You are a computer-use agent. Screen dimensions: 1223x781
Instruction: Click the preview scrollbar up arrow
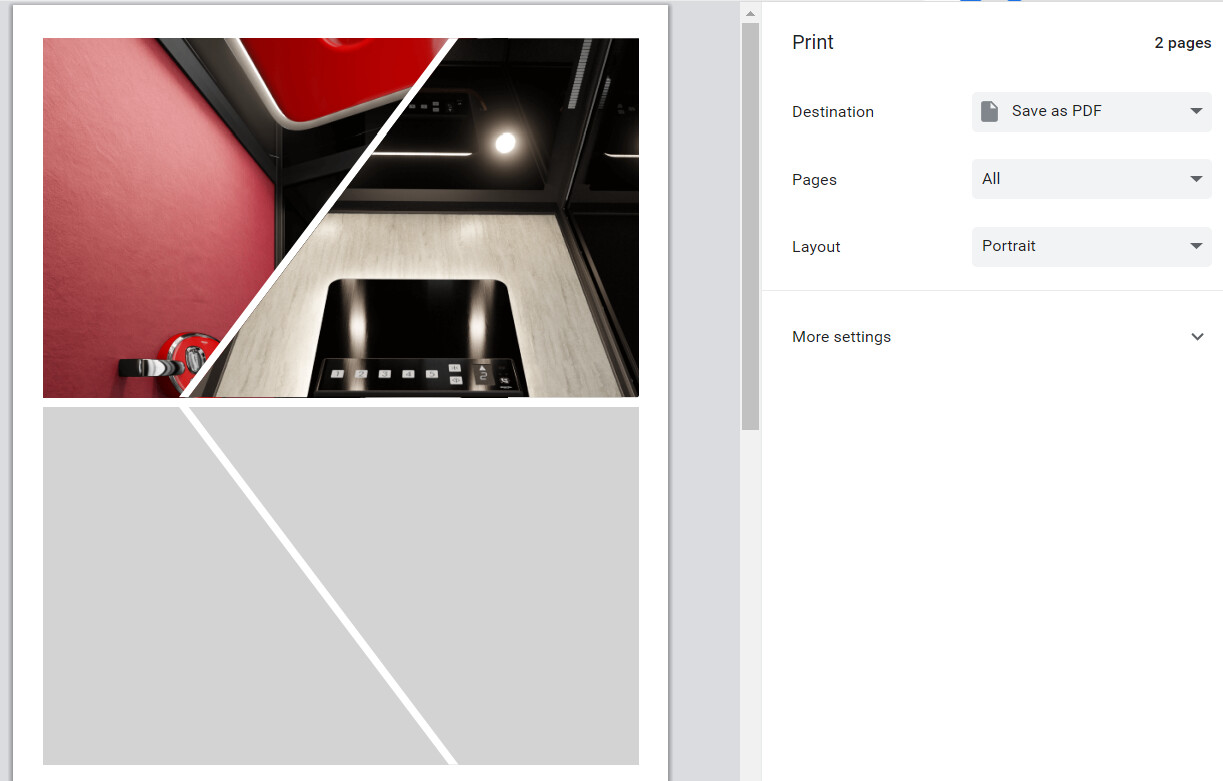750,13
